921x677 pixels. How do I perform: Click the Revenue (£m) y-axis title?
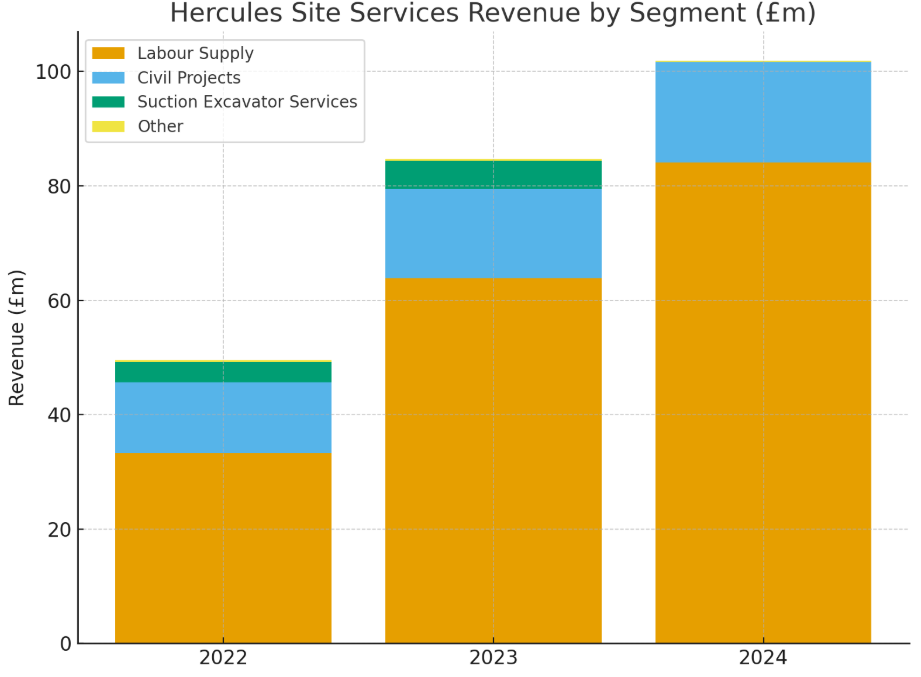pyautogui.click(x=17, y=337)
